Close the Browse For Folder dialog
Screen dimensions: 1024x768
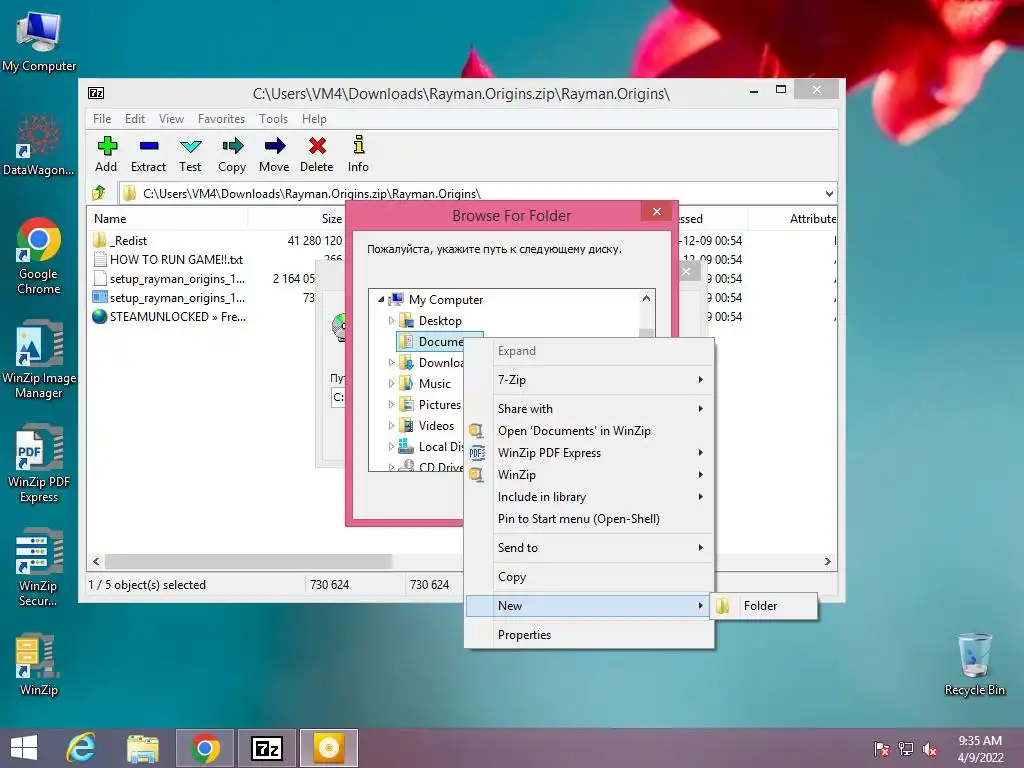657,212
